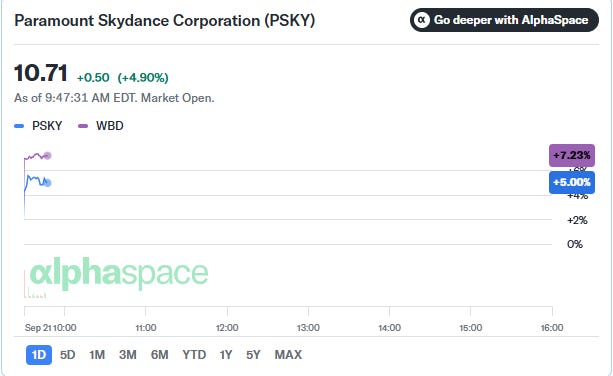
Task: Click the Paramount Skydance Corporation (PSKY) title
Action: (165, 21)
